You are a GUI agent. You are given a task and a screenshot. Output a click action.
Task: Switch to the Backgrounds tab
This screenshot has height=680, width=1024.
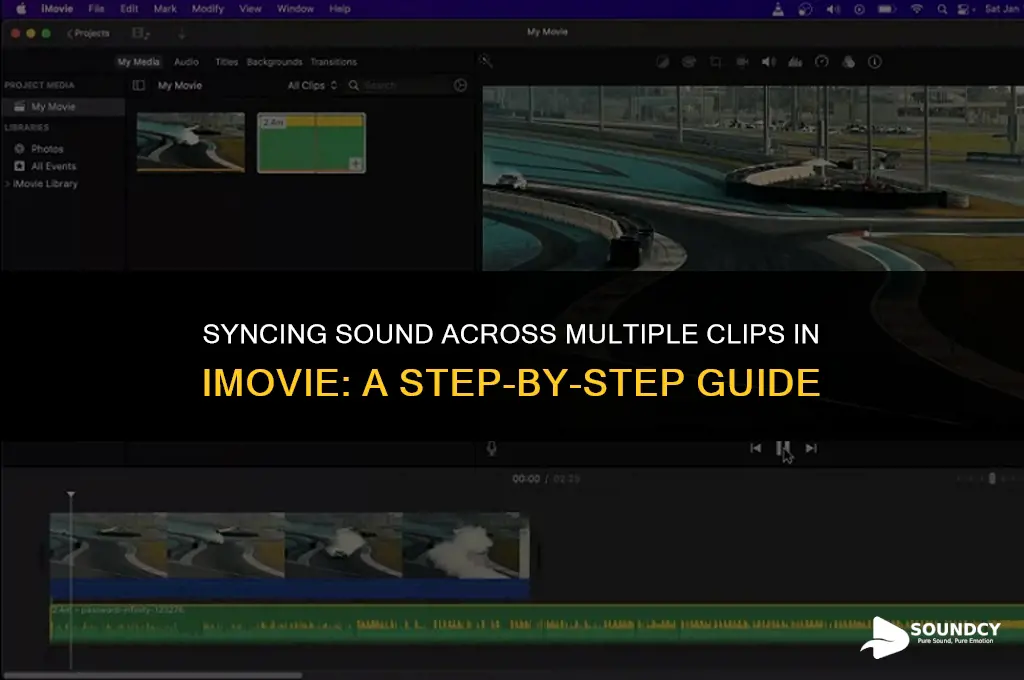point(274,62)
